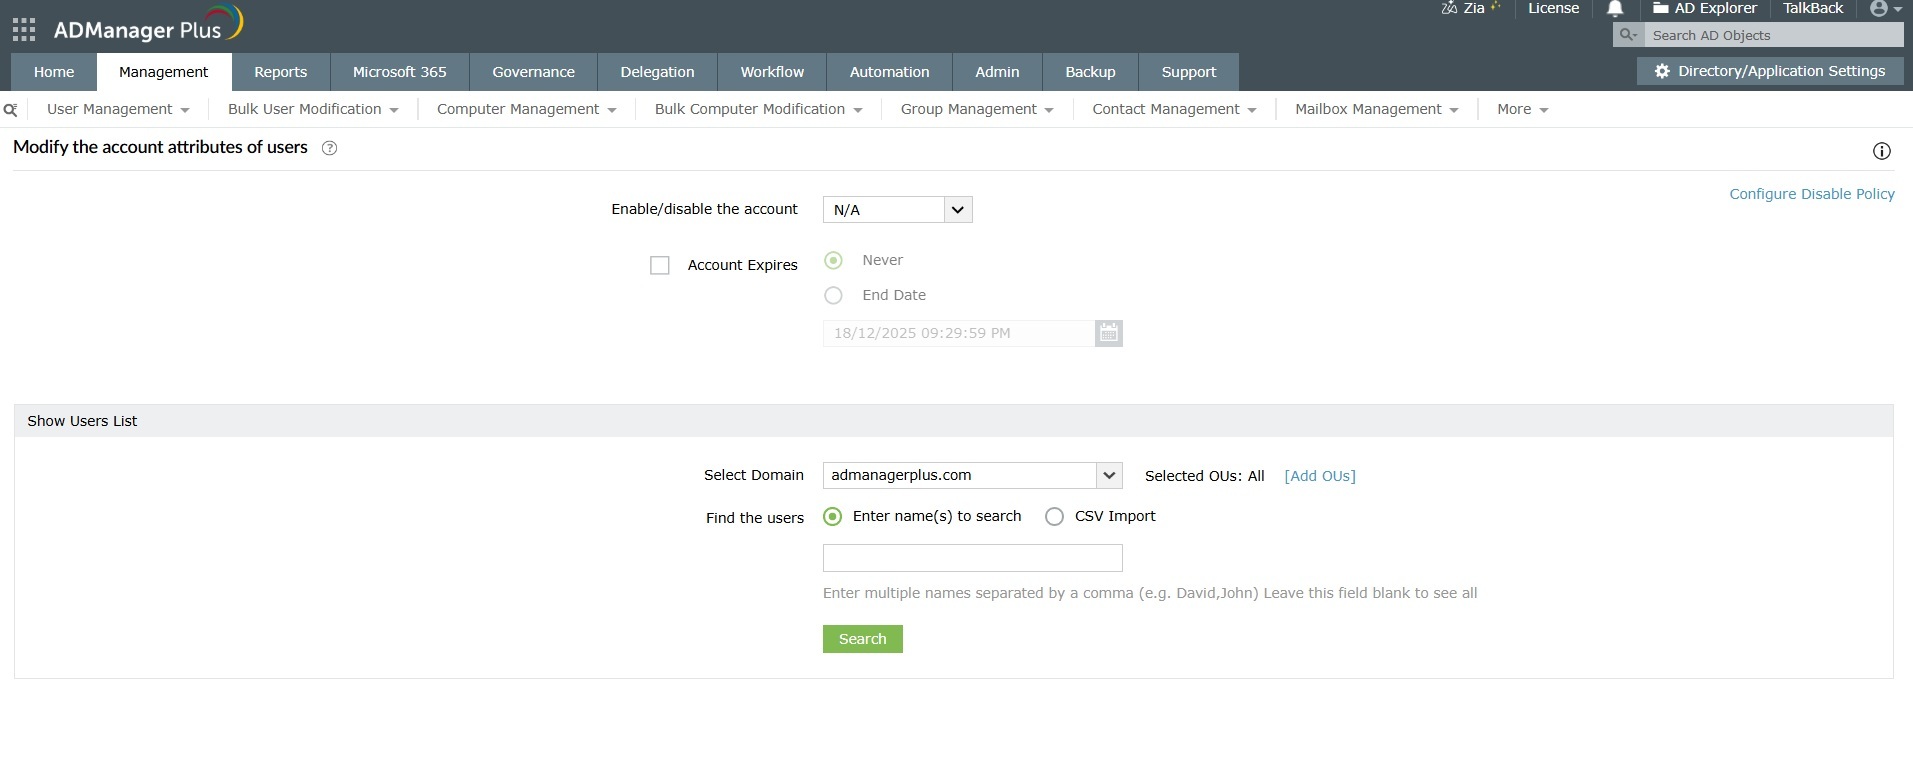Image resolution: width=1913 pixels, height=760 pixels.
Task: Switch to the Delegation tab
Action: click(x=657, y=72)
